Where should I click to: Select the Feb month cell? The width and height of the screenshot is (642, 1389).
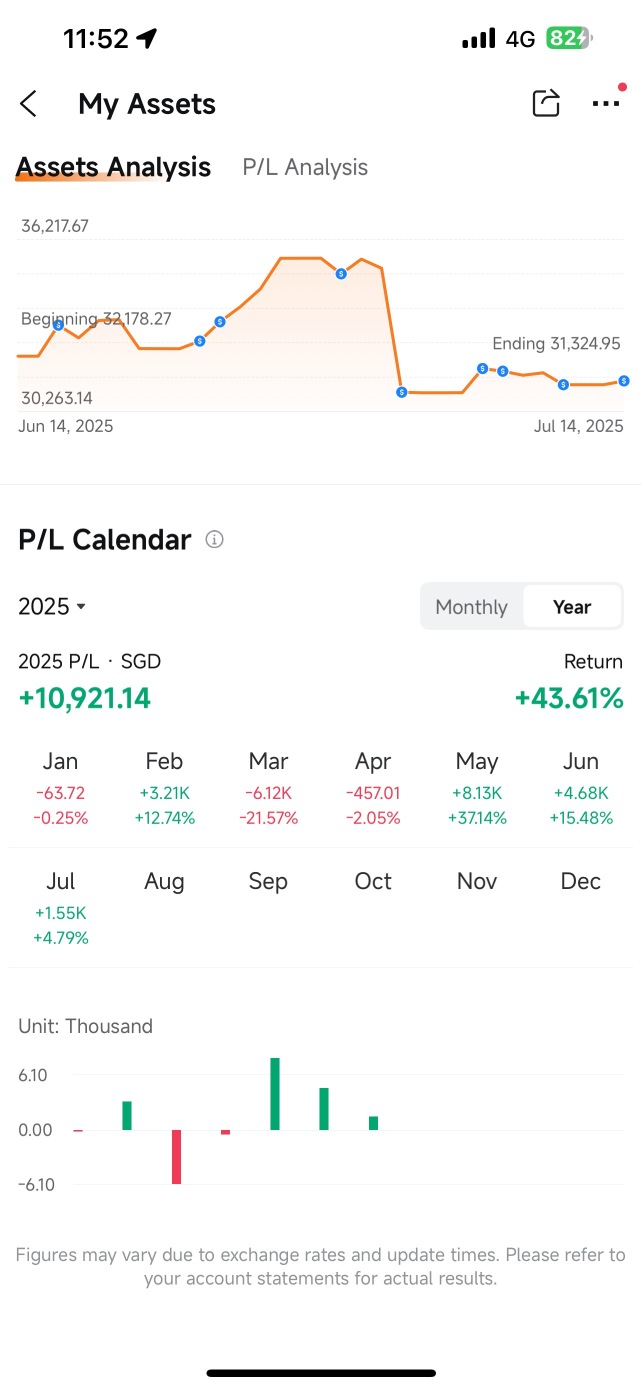point(164,789)
